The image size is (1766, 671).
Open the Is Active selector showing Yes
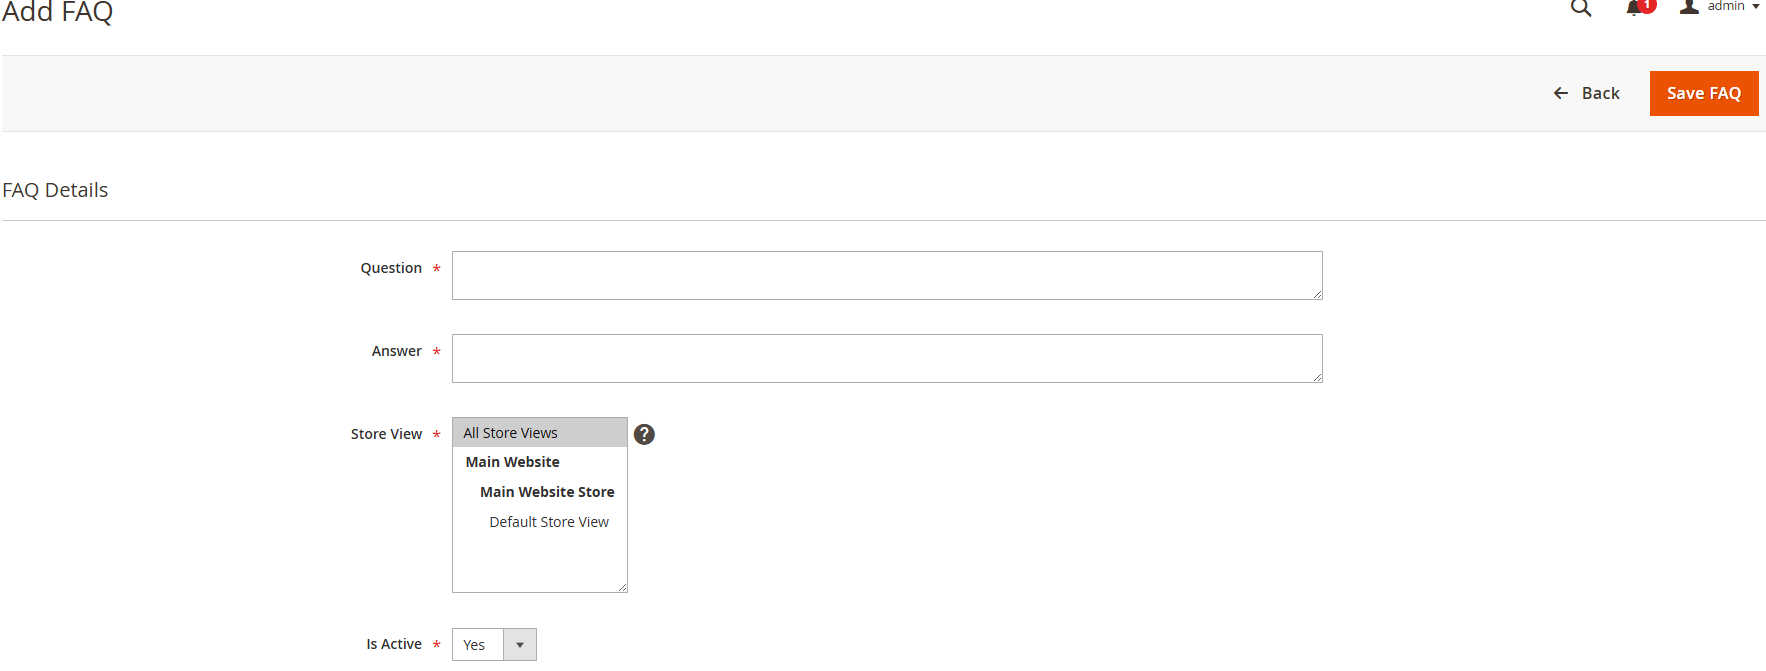coord(478,644)
